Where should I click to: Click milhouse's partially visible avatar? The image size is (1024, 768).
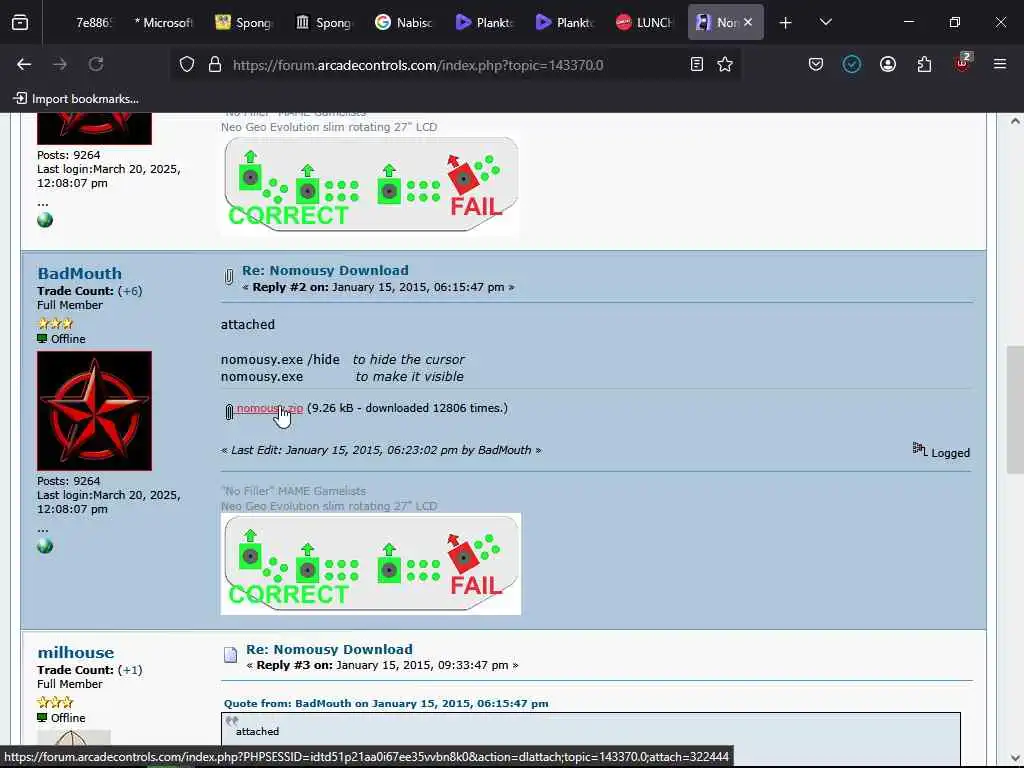tap(74, 738)
